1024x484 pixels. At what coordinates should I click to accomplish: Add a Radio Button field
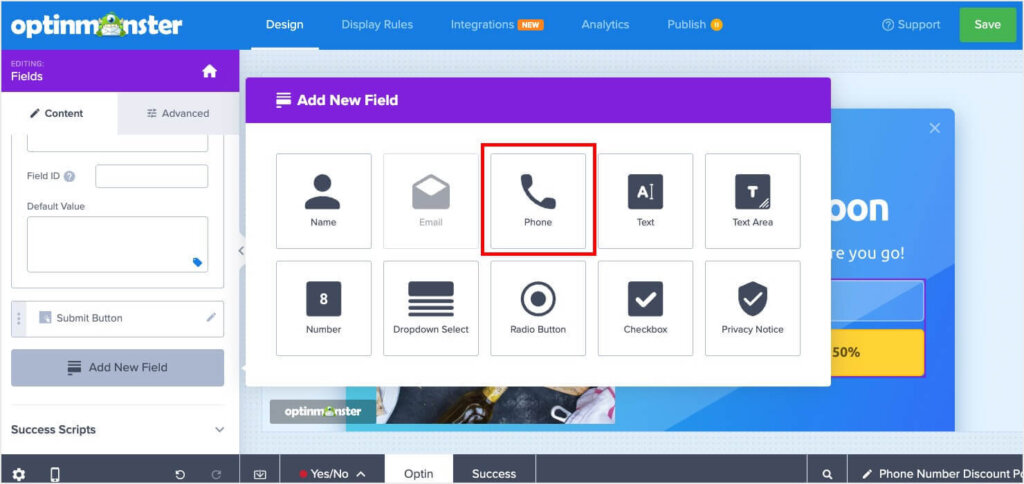[538, 308]
